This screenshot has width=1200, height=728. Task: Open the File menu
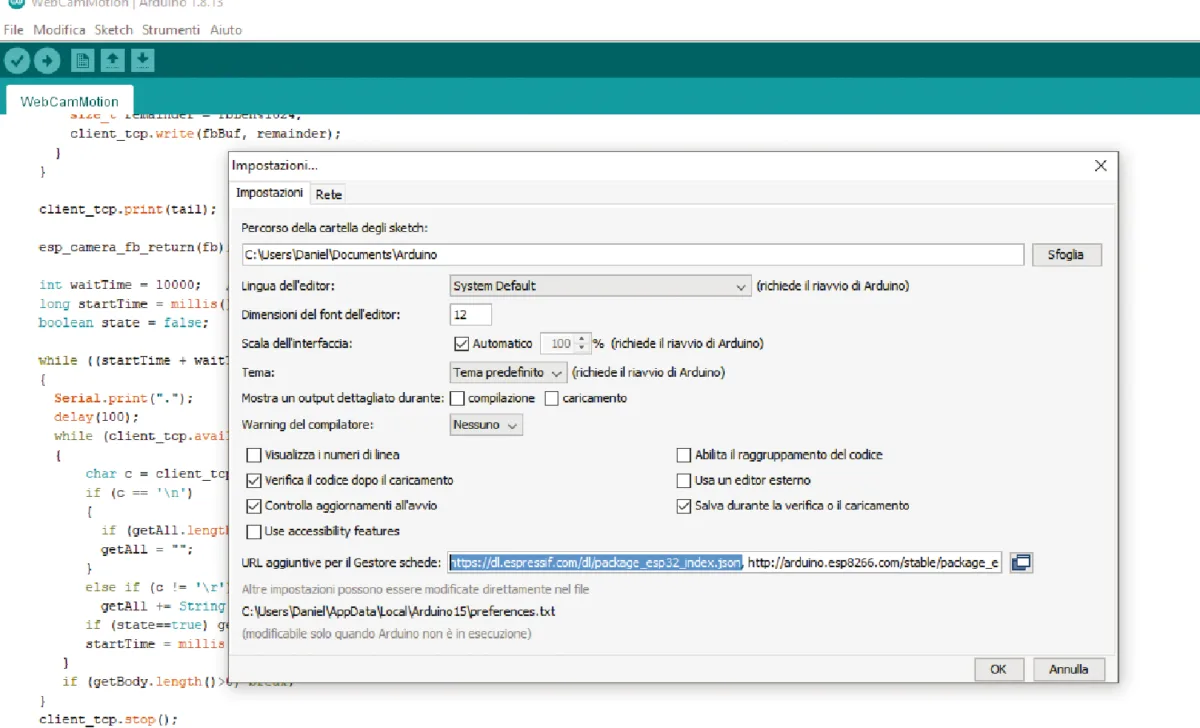pyautogui.click(x=14, y=30)
